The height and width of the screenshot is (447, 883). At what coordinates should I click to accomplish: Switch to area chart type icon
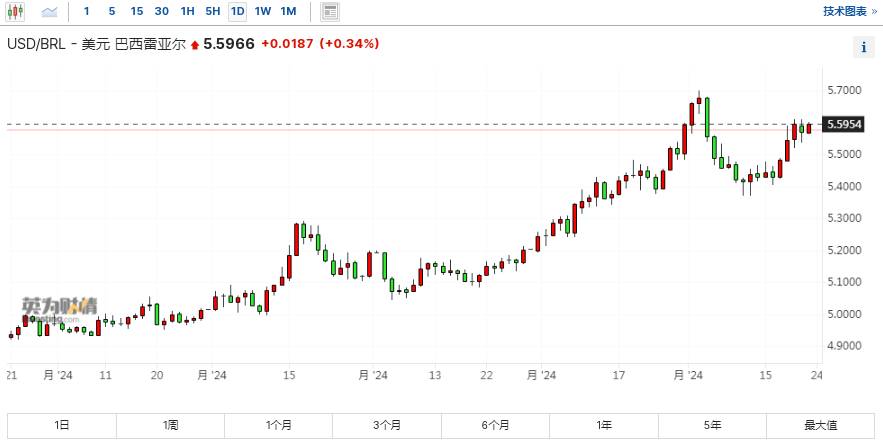tap(49, 12)
